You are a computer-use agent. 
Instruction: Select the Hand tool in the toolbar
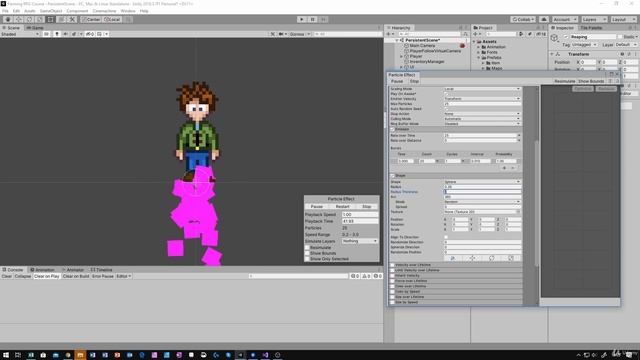point(7,19)
